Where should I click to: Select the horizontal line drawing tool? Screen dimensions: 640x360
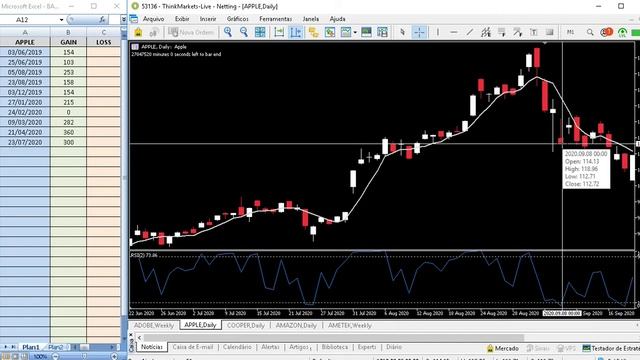click(453, 32)
